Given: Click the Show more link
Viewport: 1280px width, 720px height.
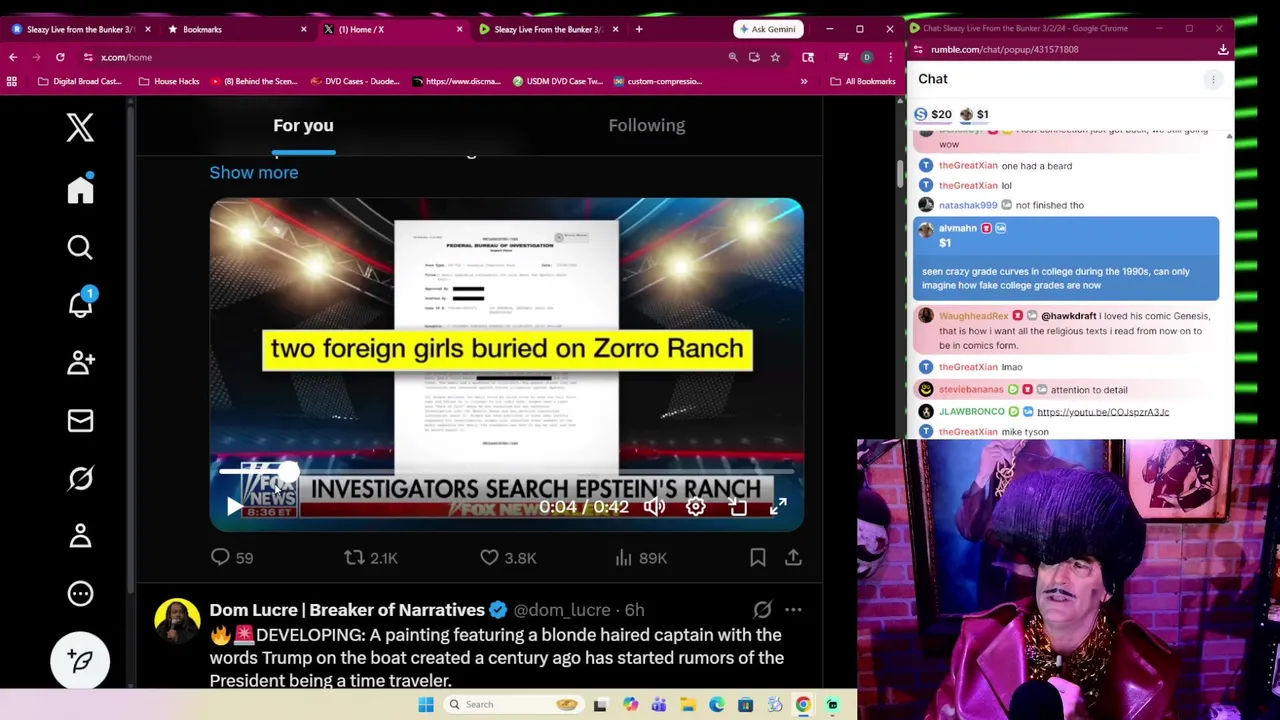Looking at the screenshot, I should point(254,172).
